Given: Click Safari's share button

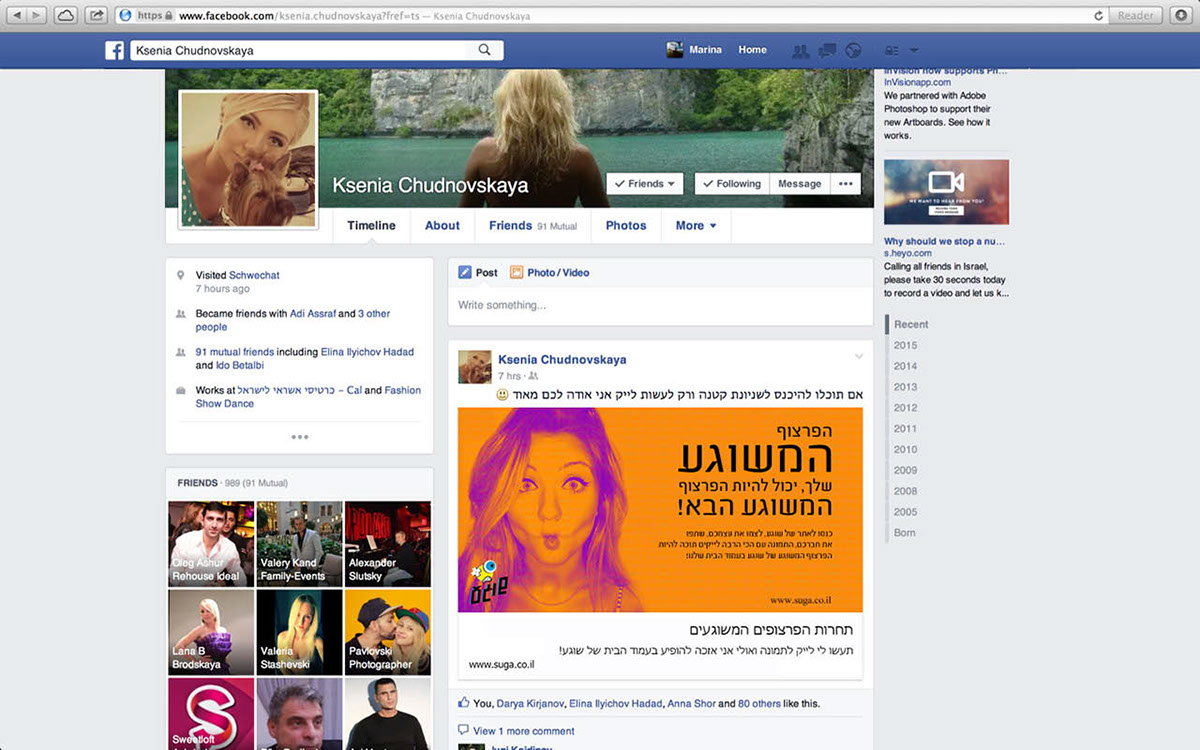Looking at the screenshot, I should 97,15.
